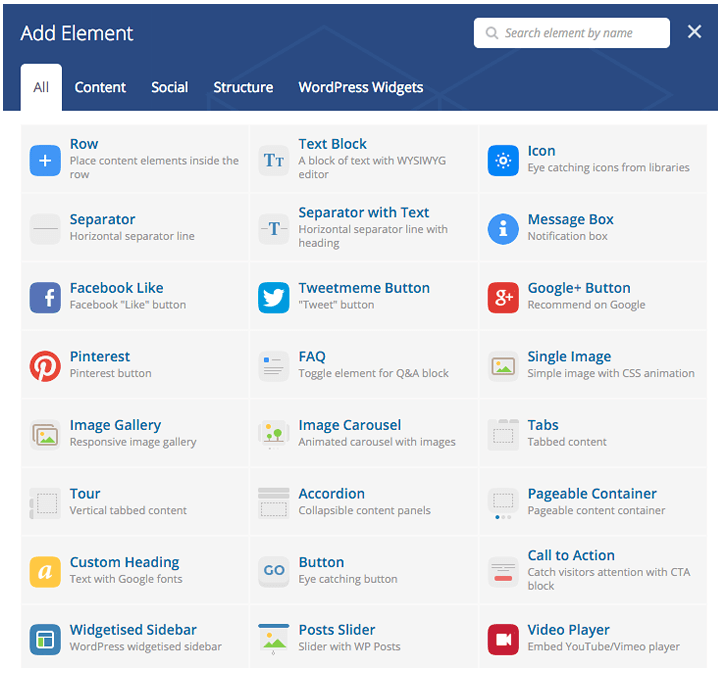Click the Tweetmeme Twitter bird icon
Image resolution: width=718 pixels, height=676 pixels.
(273, 297)
